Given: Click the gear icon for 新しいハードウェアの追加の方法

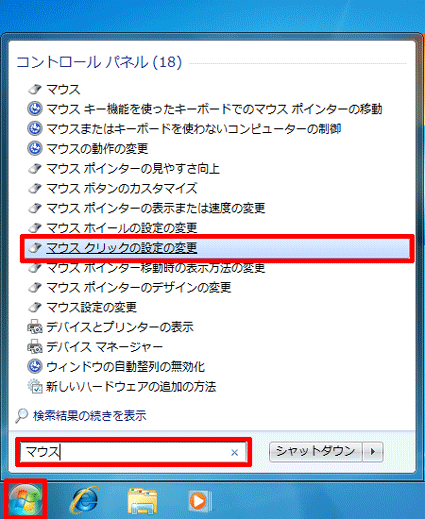Looking at the screenshot, I should (x=35, y=386).
